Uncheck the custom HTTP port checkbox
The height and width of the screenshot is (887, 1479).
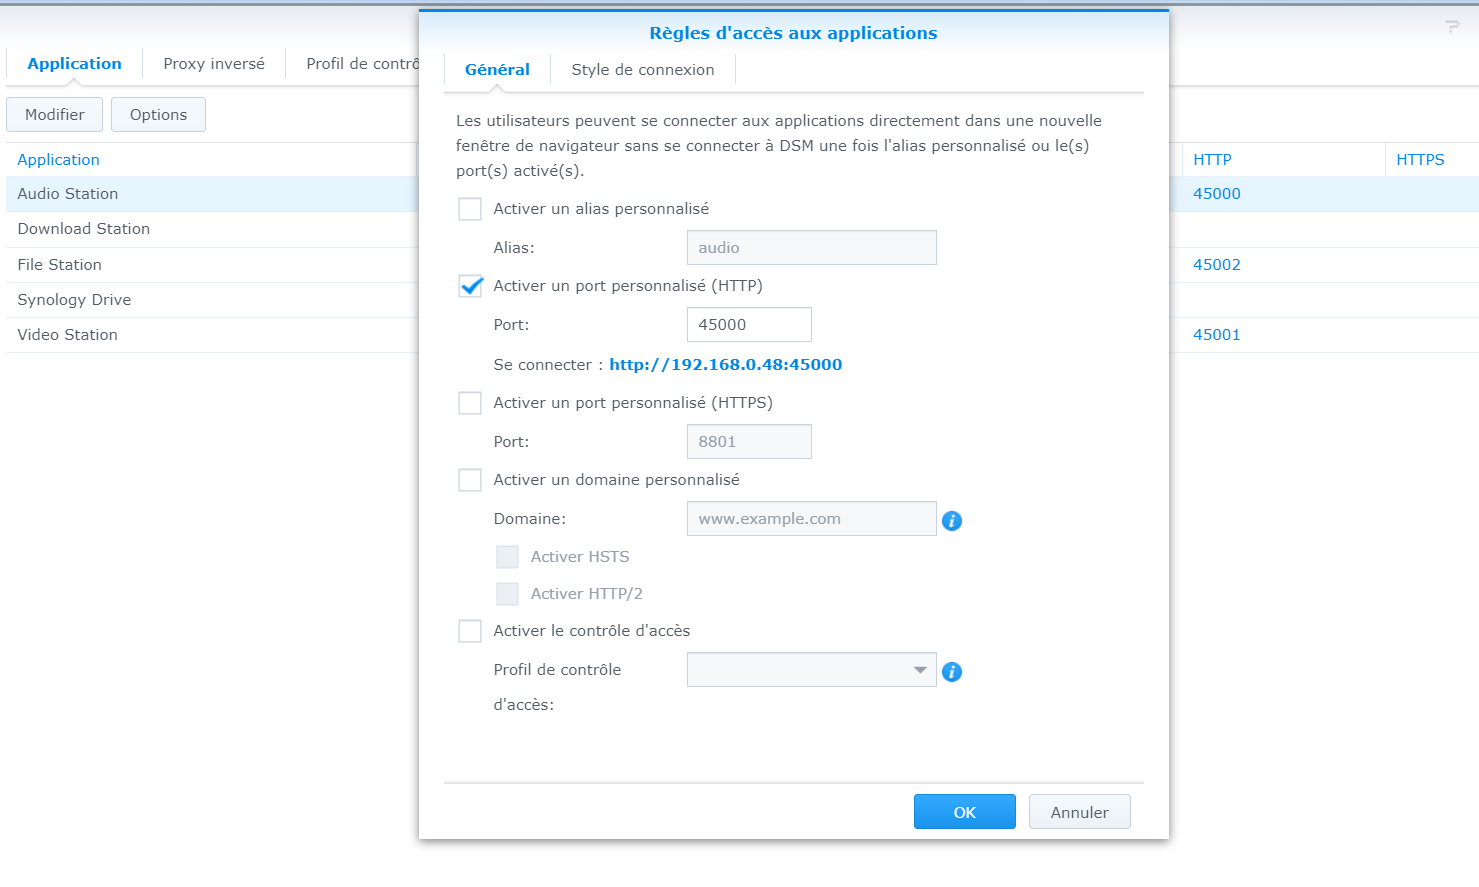[x=470, y=286]
